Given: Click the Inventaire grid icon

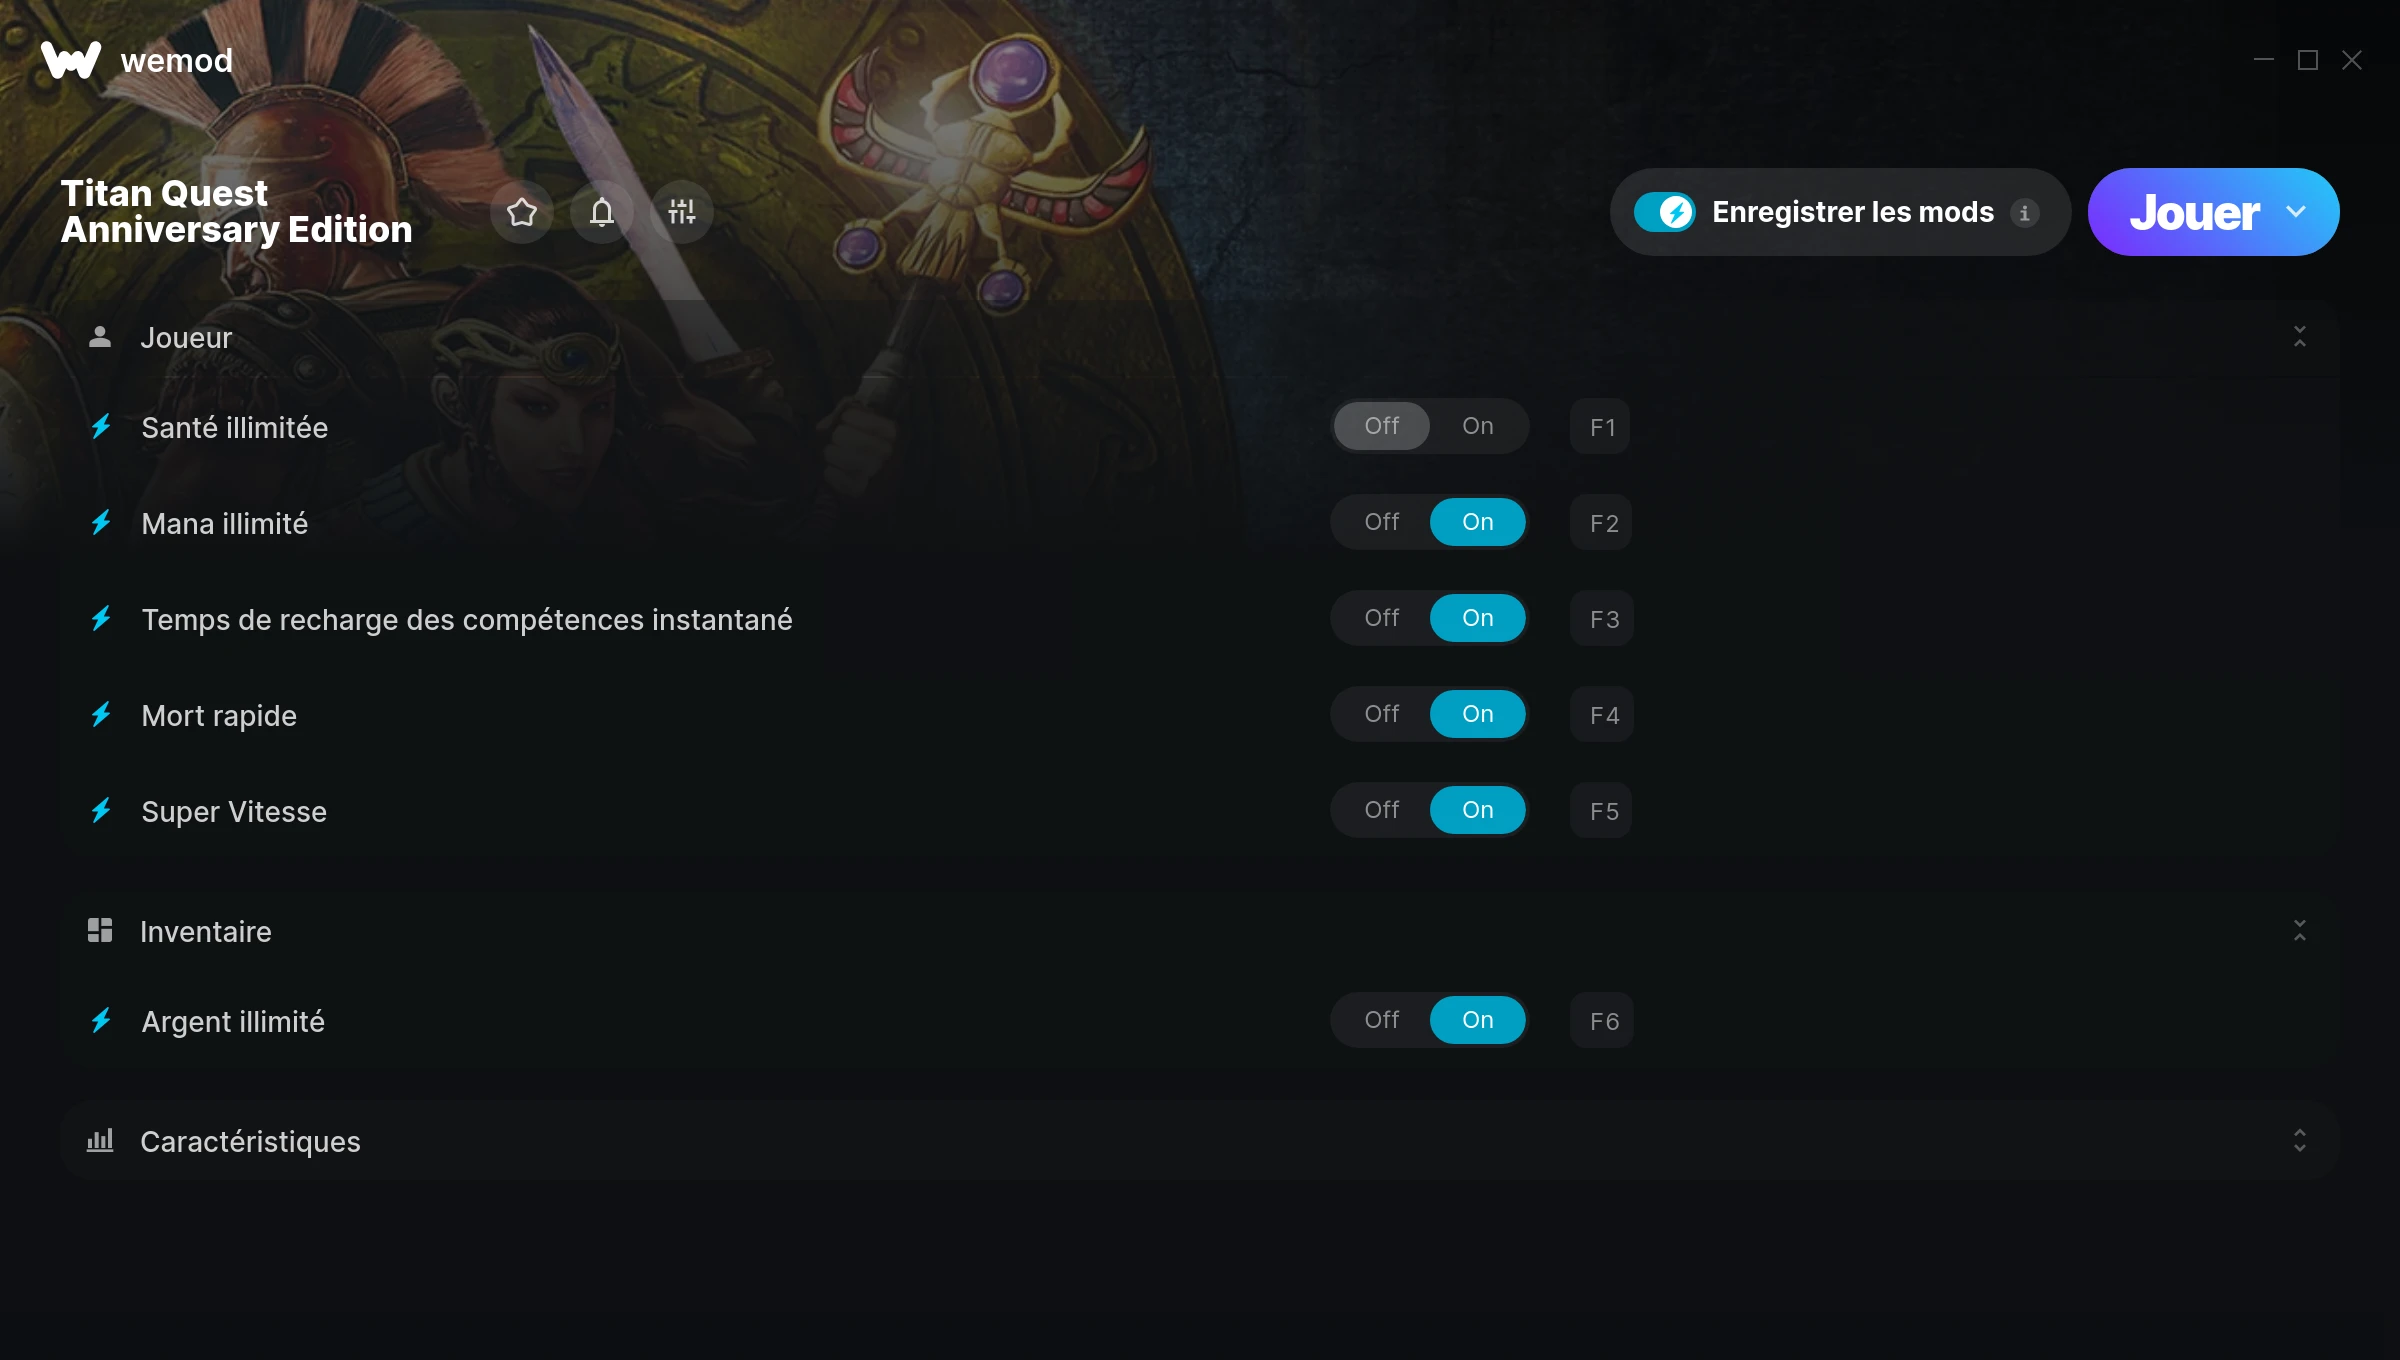Looking at the screenshot, I should (100, 931).
